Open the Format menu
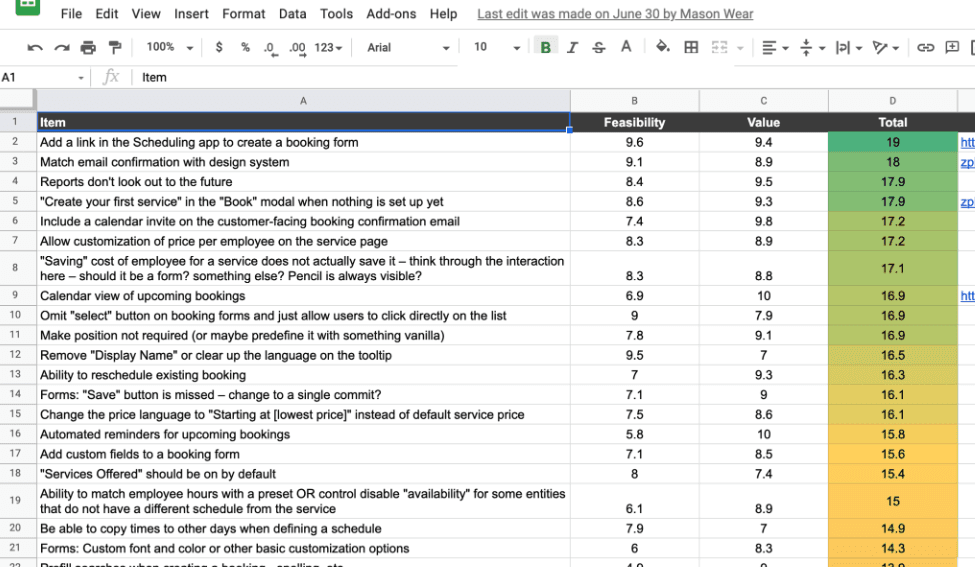 click(x=244, y=14)
